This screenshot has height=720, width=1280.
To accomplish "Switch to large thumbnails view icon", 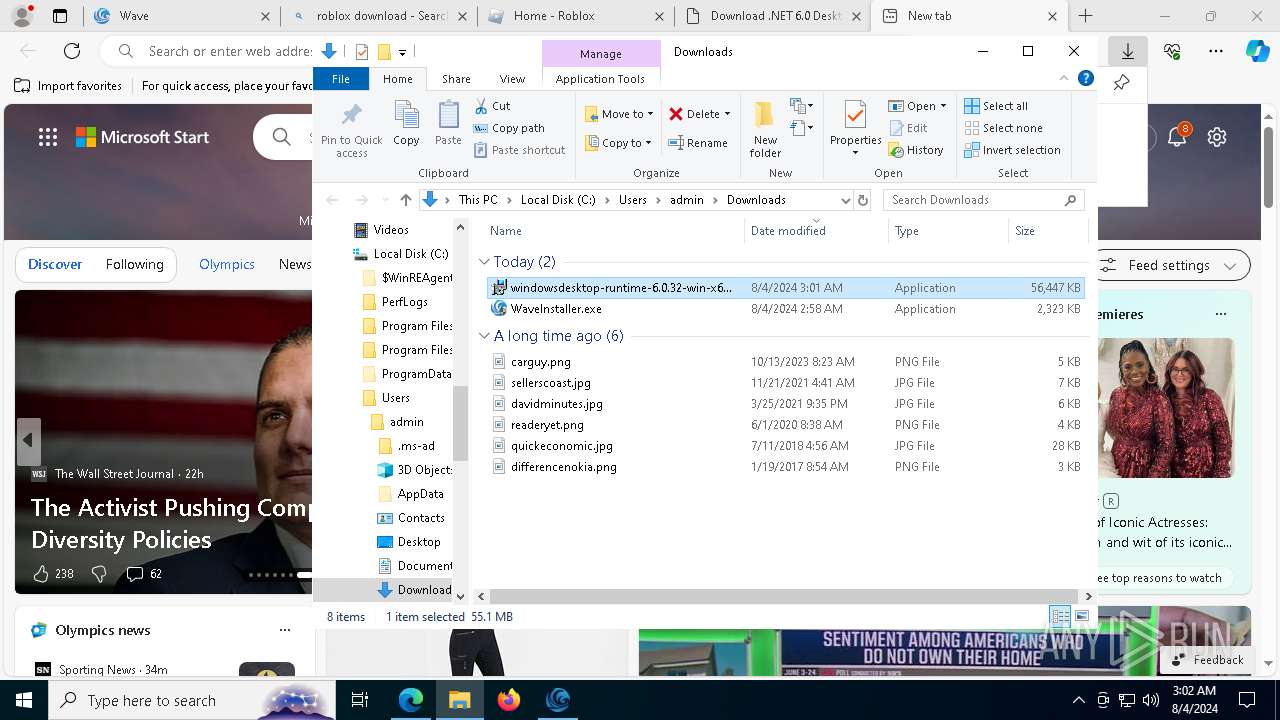I will (1081, 616).
